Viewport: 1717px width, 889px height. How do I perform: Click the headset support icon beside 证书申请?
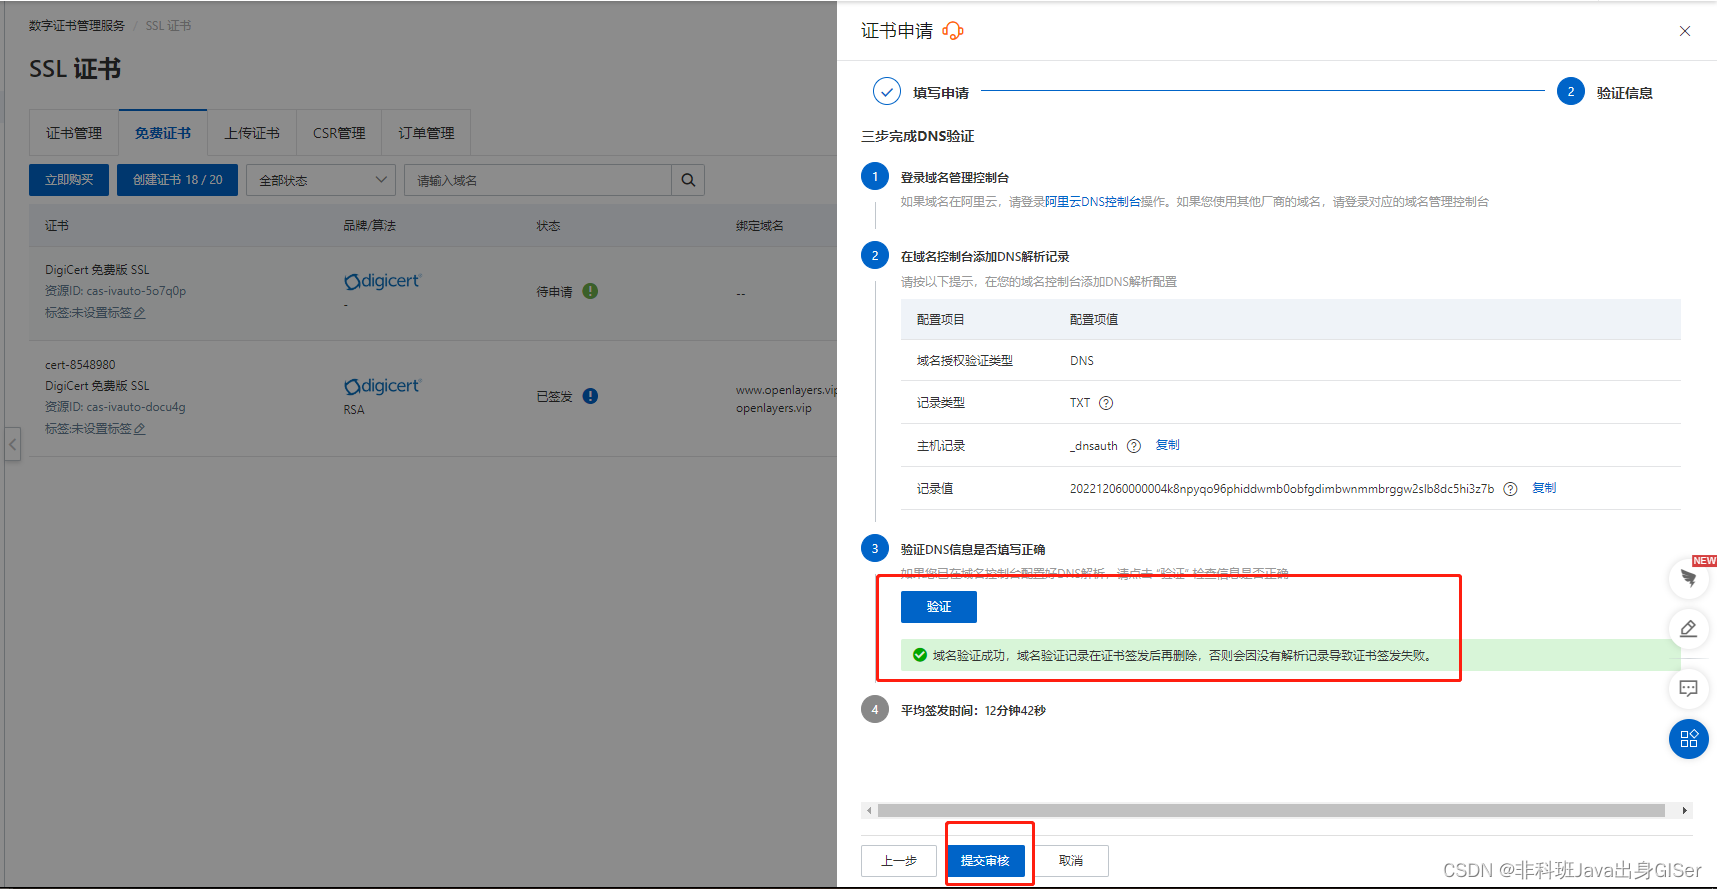tap(953, 31)
